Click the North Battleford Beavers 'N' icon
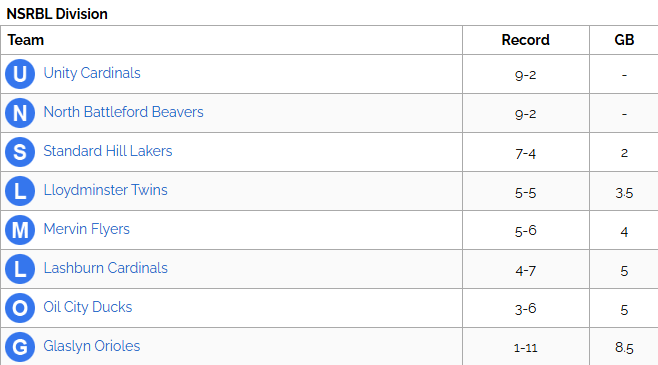This screenshot has width=658, height=365. coord(20,113)
